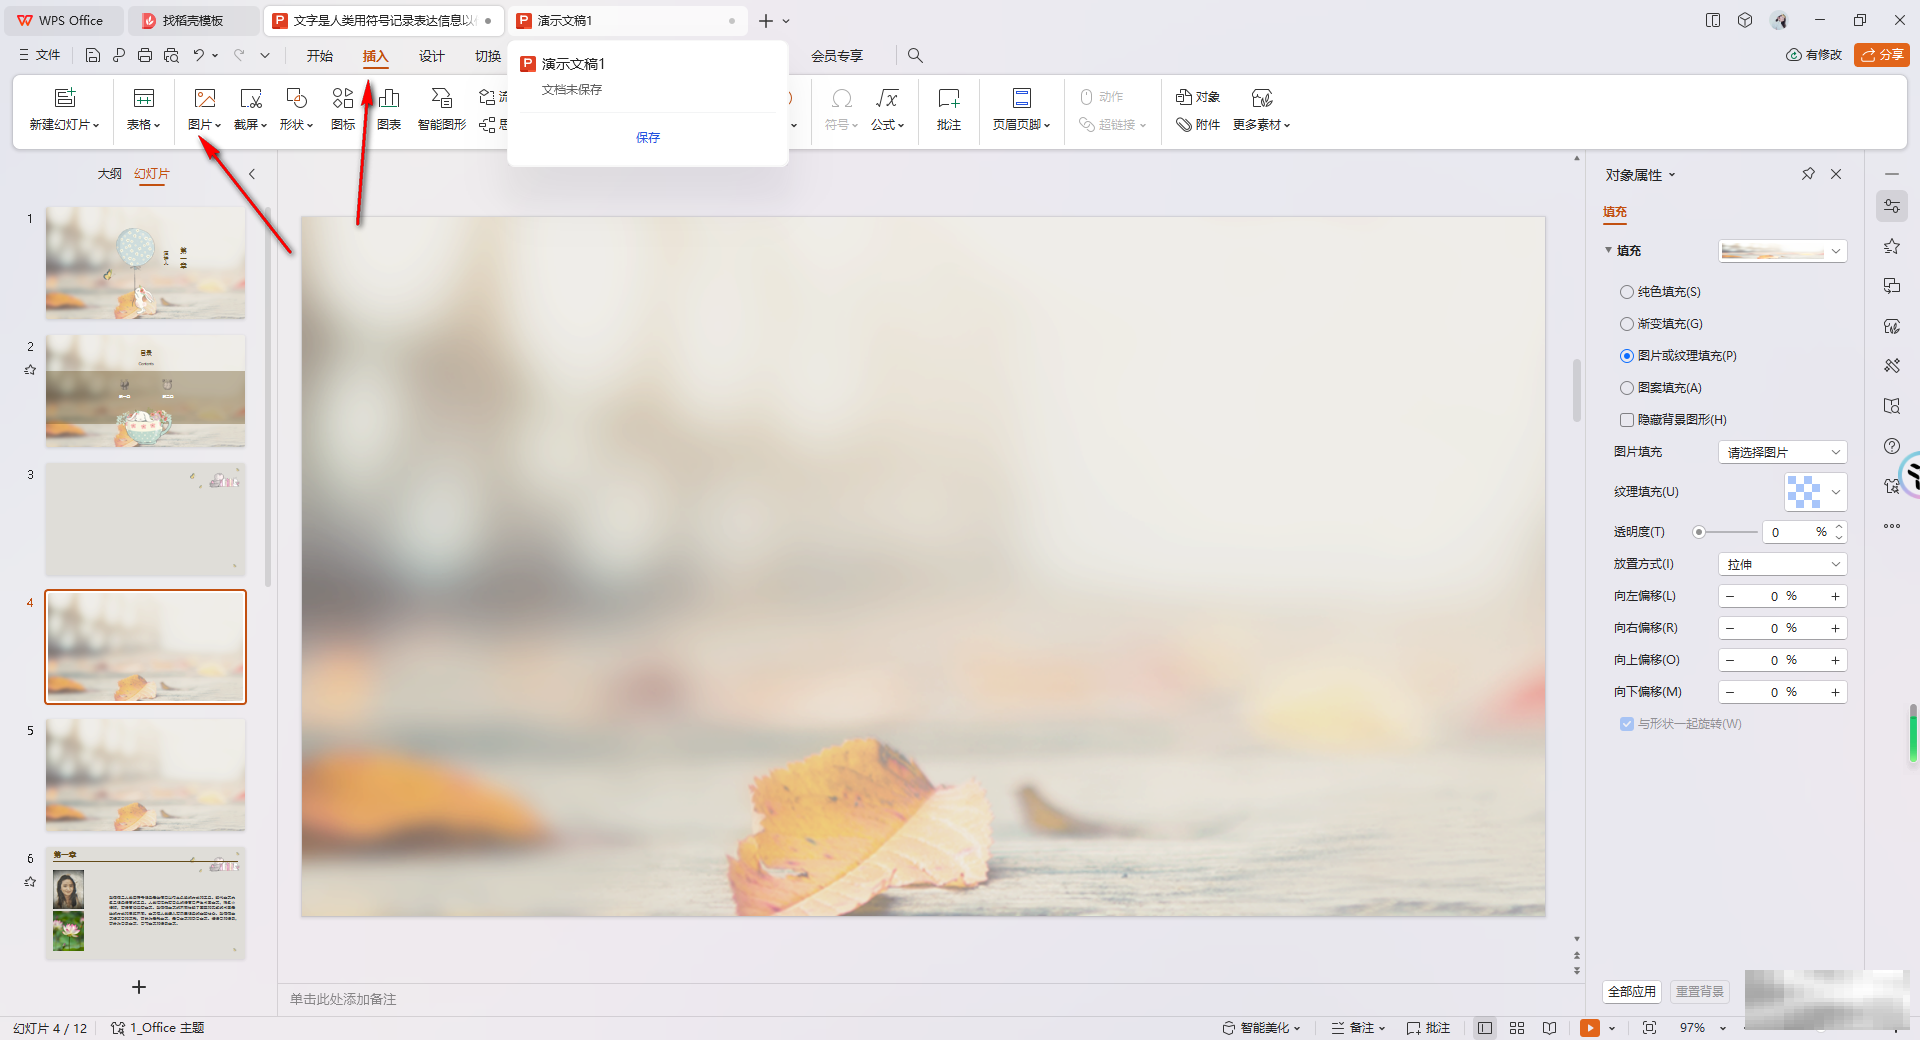Insert an Object (对象)
The width and height of the screenshot is (1920, 1040).
coord(1198,97)
